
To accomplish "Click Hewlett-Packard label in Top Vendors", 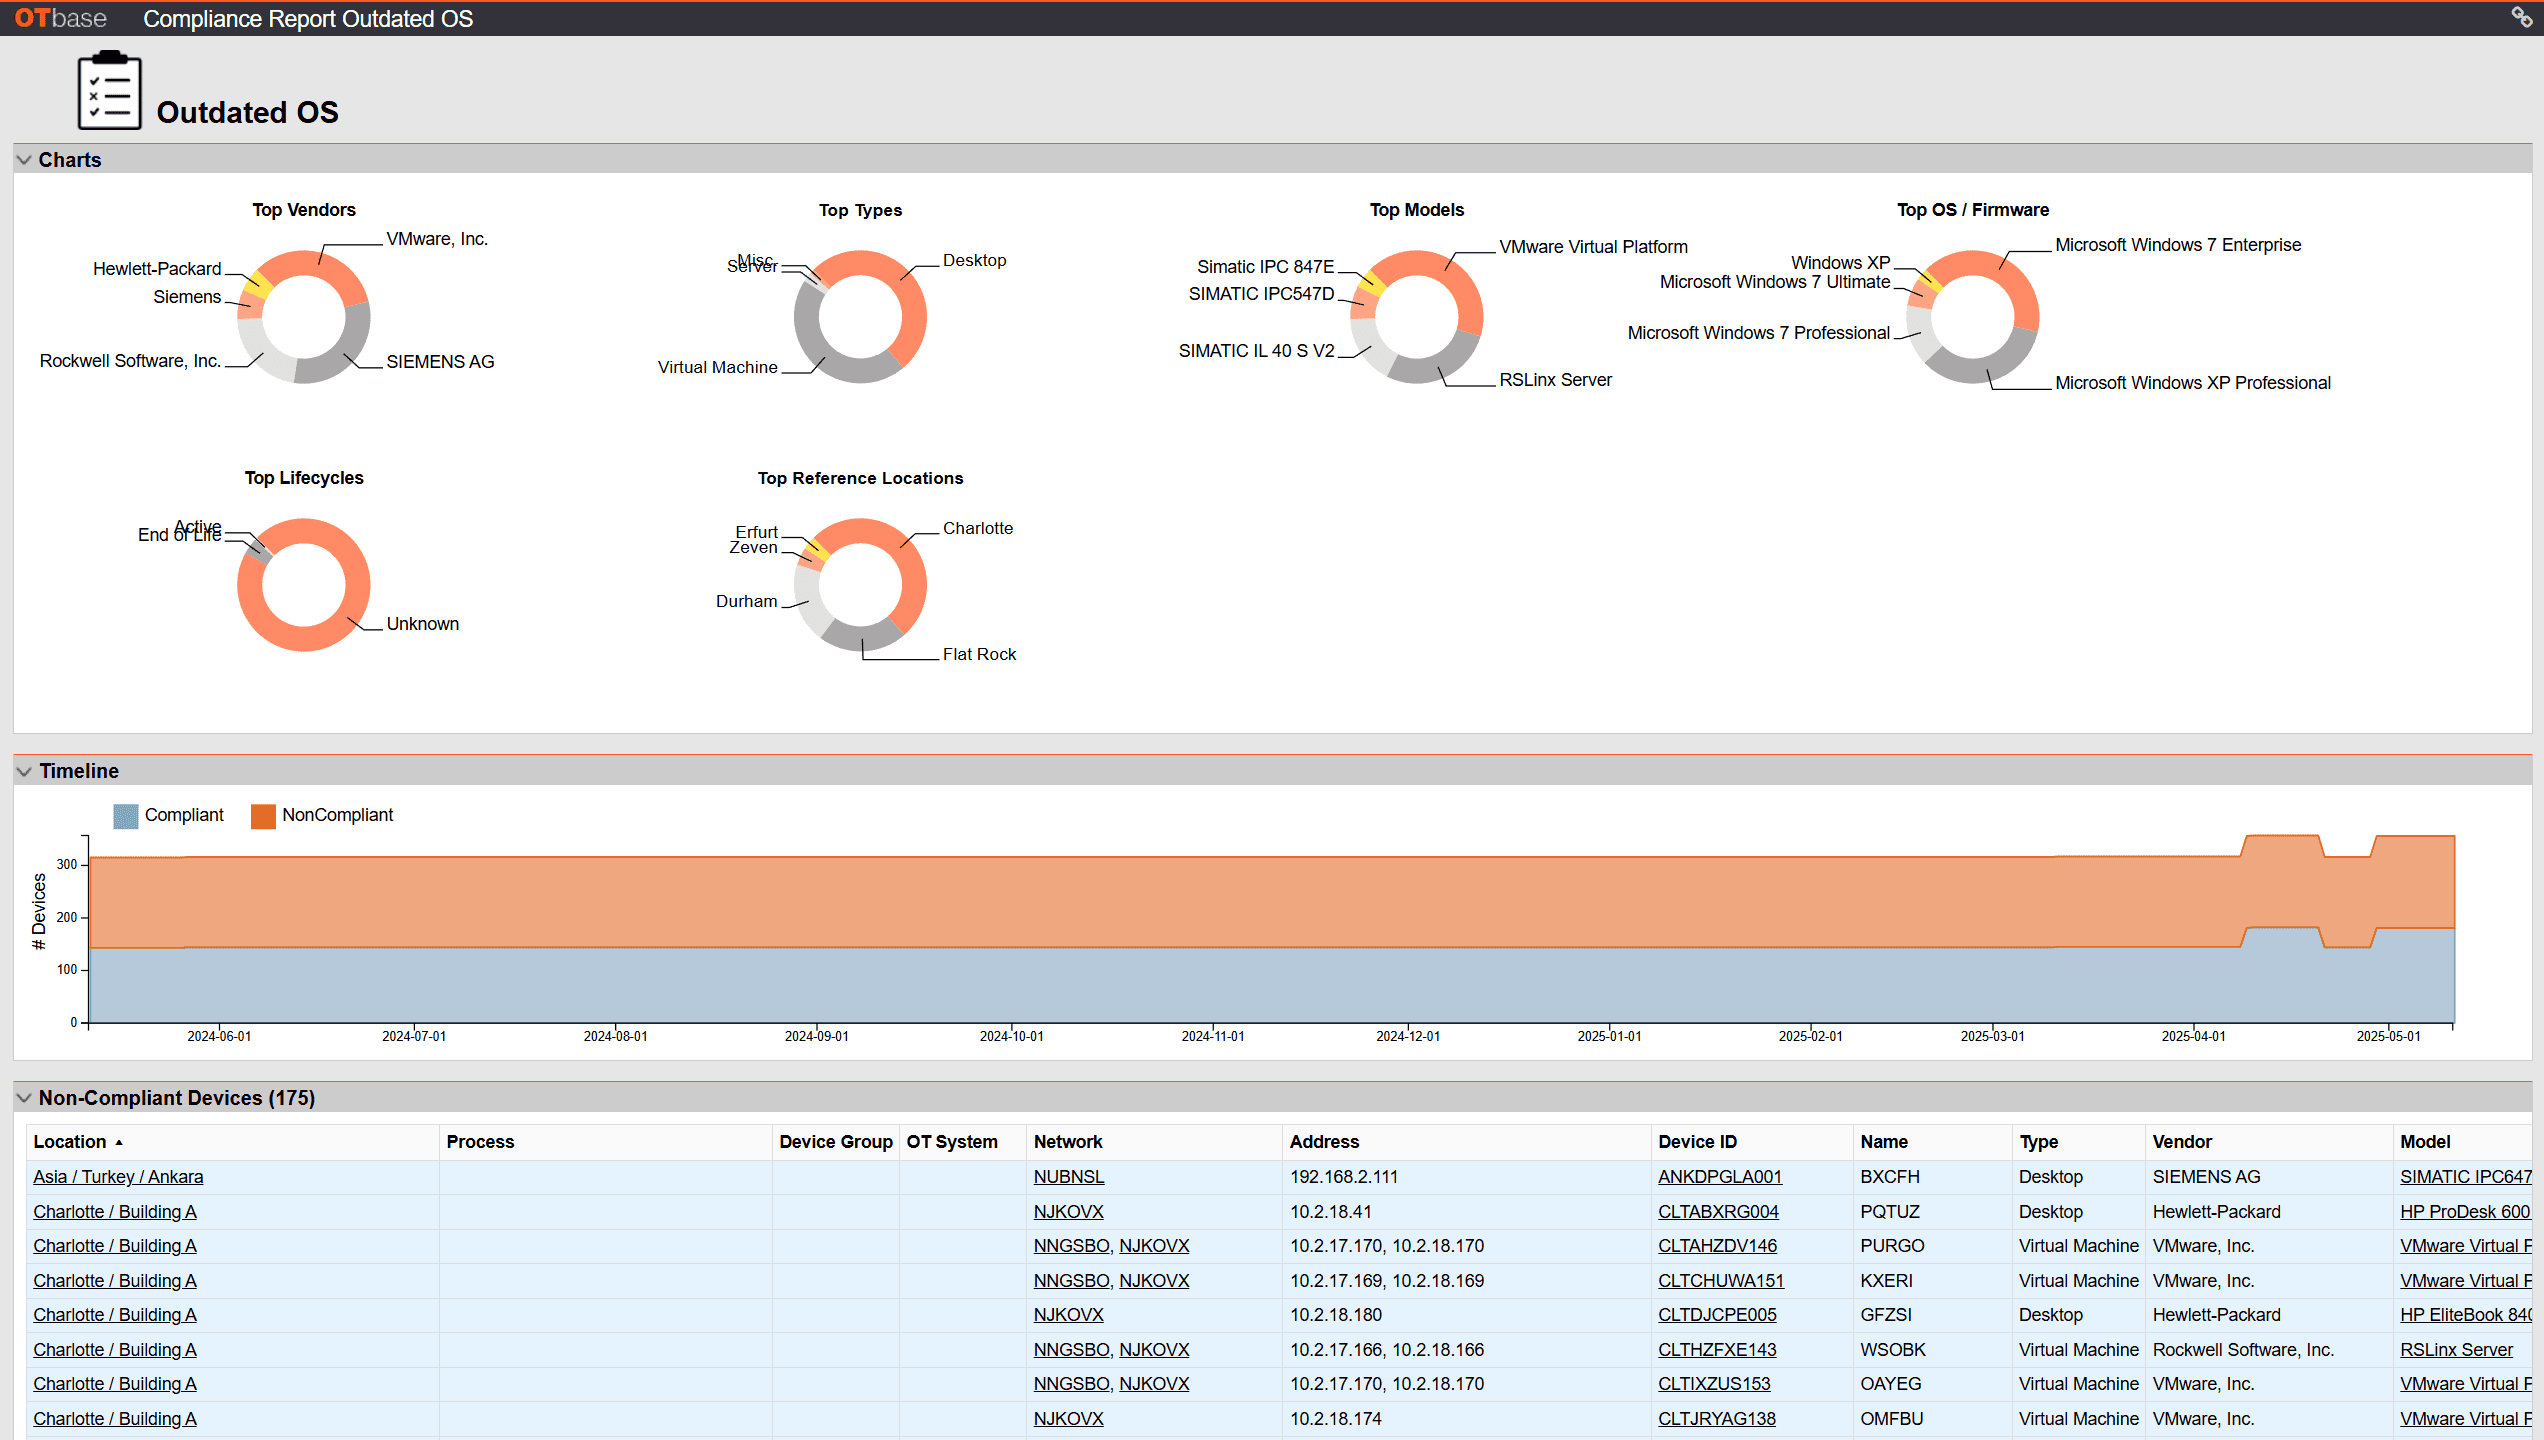I will pyautogui.click(x=157, y=269).
